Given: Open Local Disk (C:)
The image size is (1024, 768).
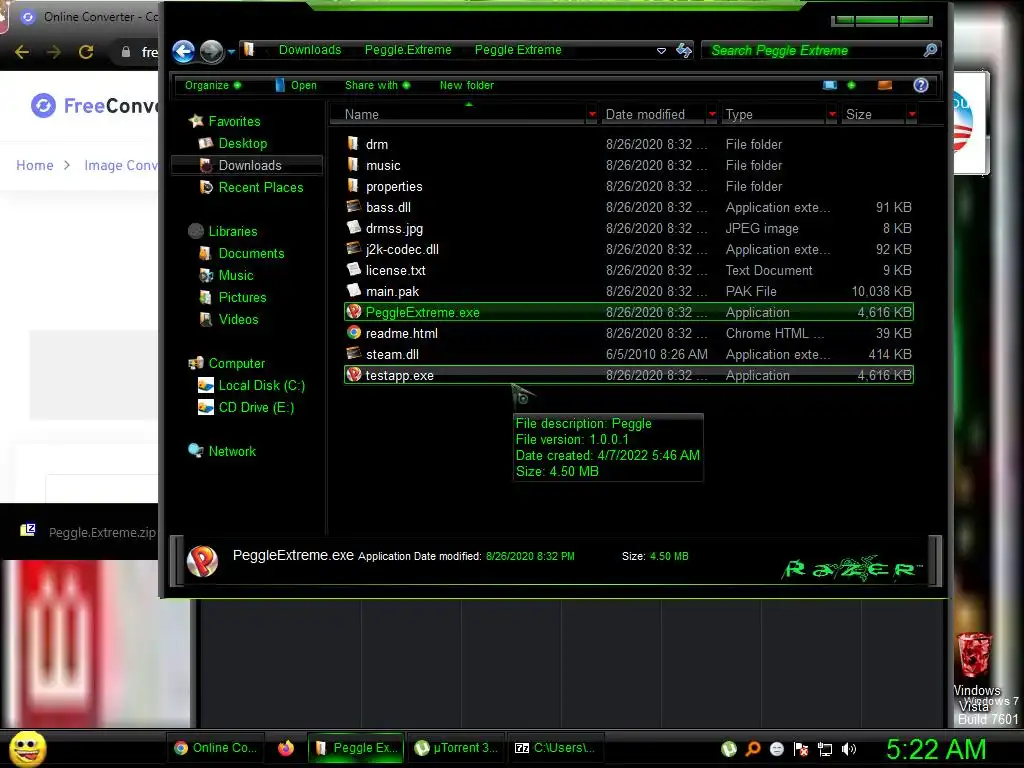Looking at the screenshot, I should pyautogui.click(x=261, y=385).
